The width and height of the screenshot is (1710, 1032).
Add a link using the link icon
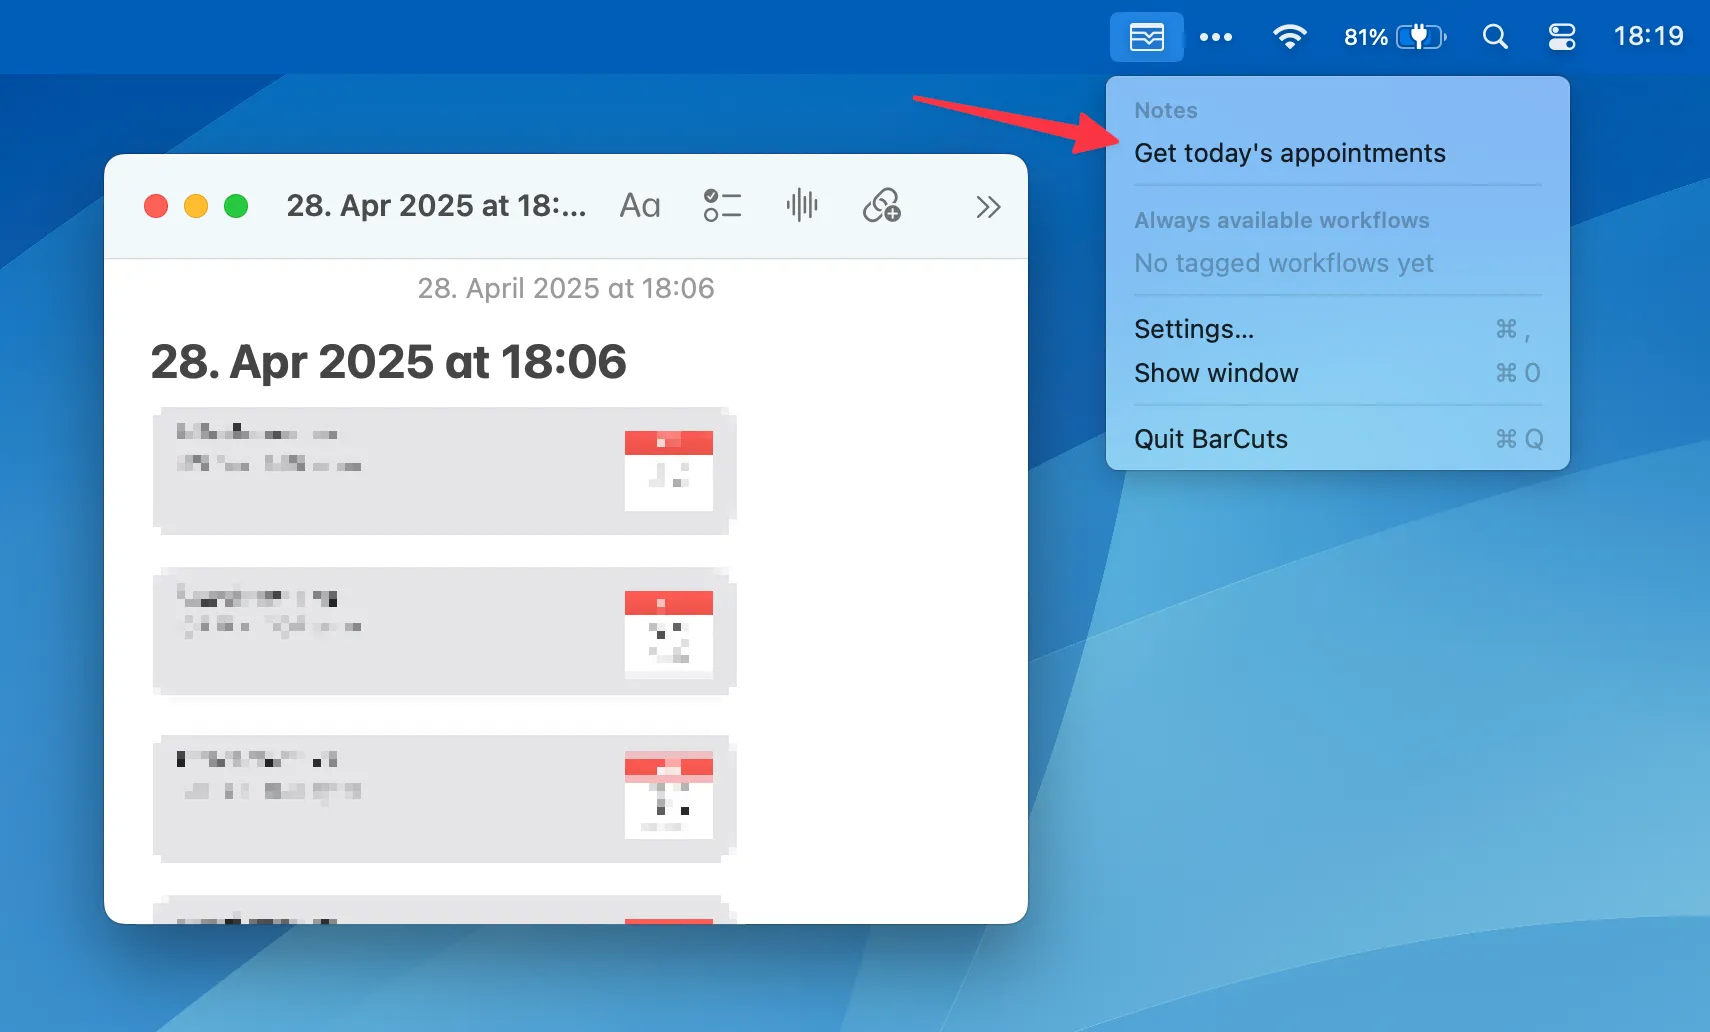pos(883,205)
